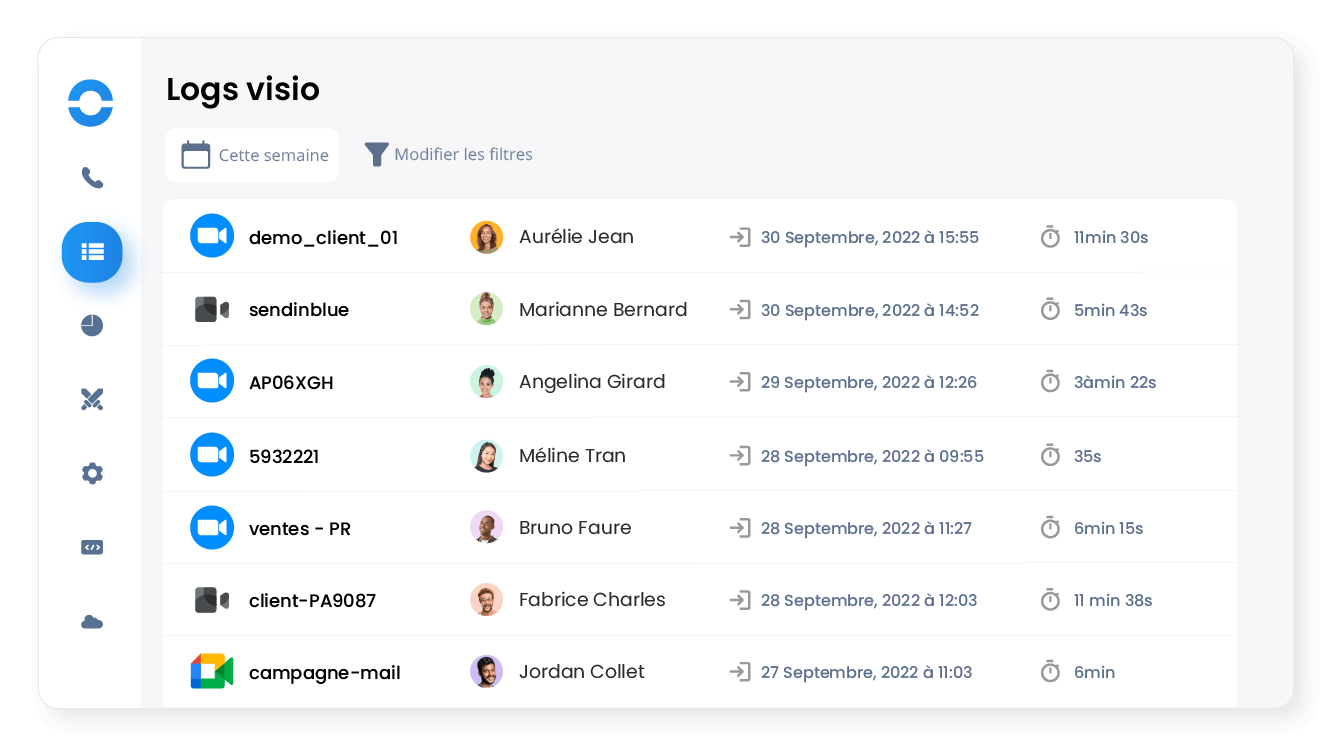Viewport: 1332px width, 746px height.
Task: Click the Google Meet icon beside campagne-mail
Action: click(x=212, y=672)
